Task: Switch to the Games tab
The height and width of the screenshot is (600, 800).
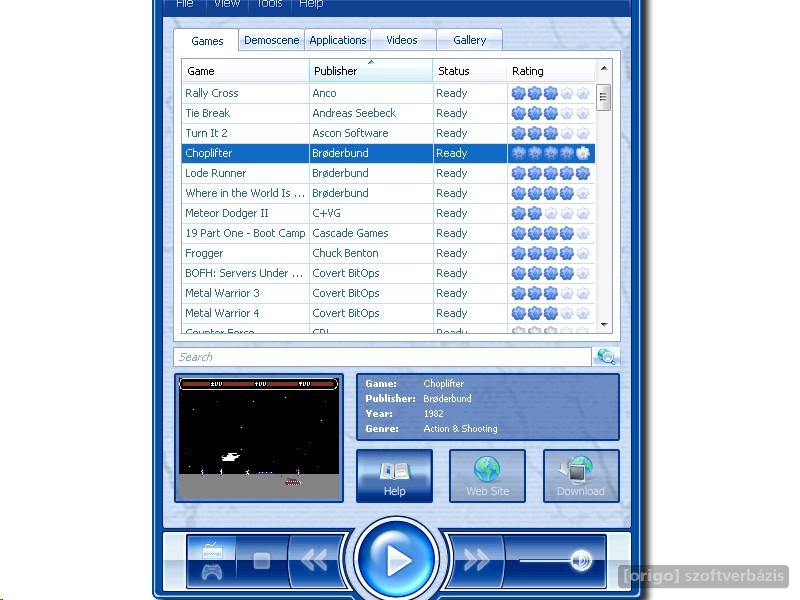Action: click(x=207, y=41)
